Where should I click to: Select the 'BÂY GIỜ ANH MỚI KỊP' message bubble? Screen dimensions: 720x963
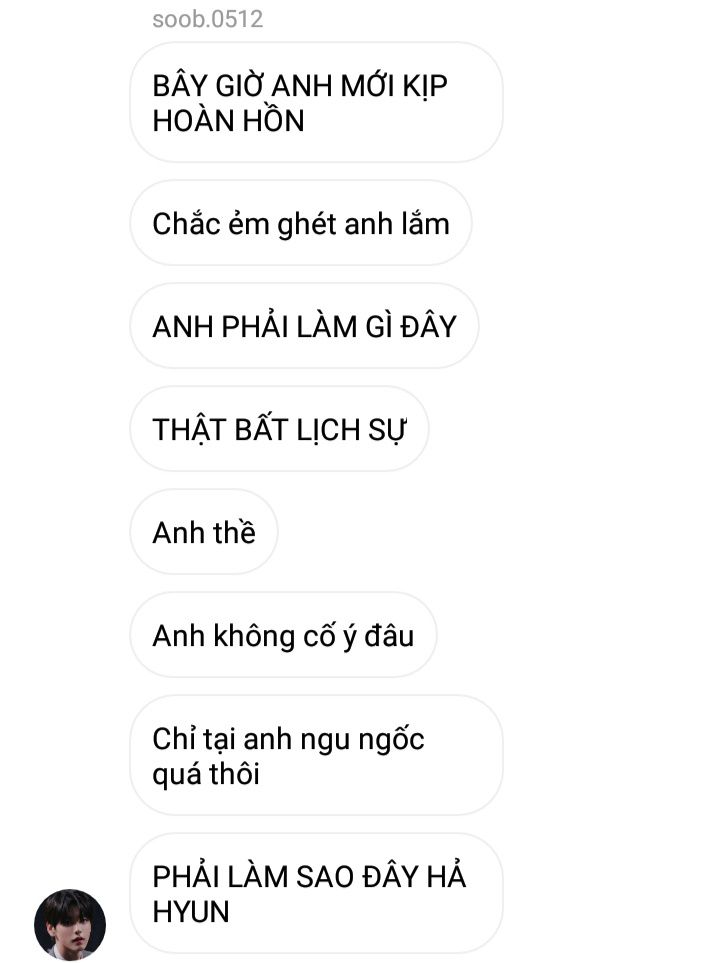(x=316, y=103)
